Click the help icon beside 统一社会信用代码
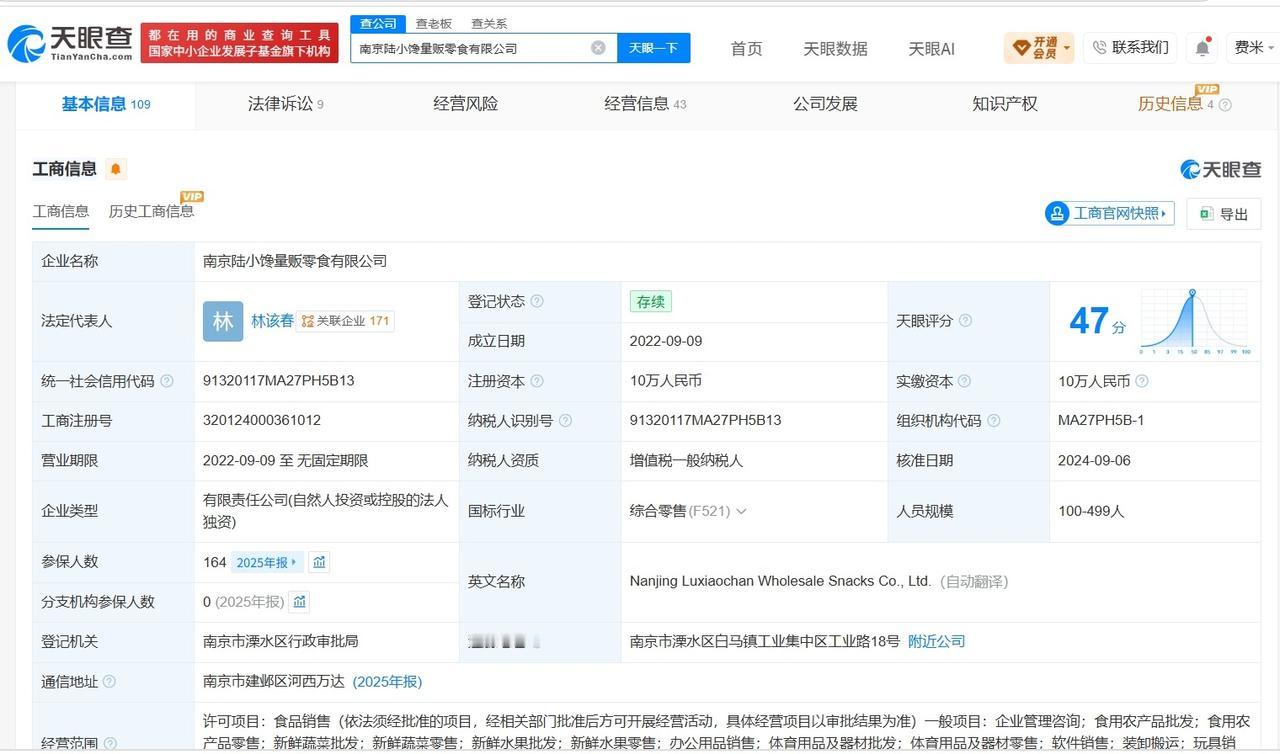Viewport: 1280px width, 754px height. [166, 381]
